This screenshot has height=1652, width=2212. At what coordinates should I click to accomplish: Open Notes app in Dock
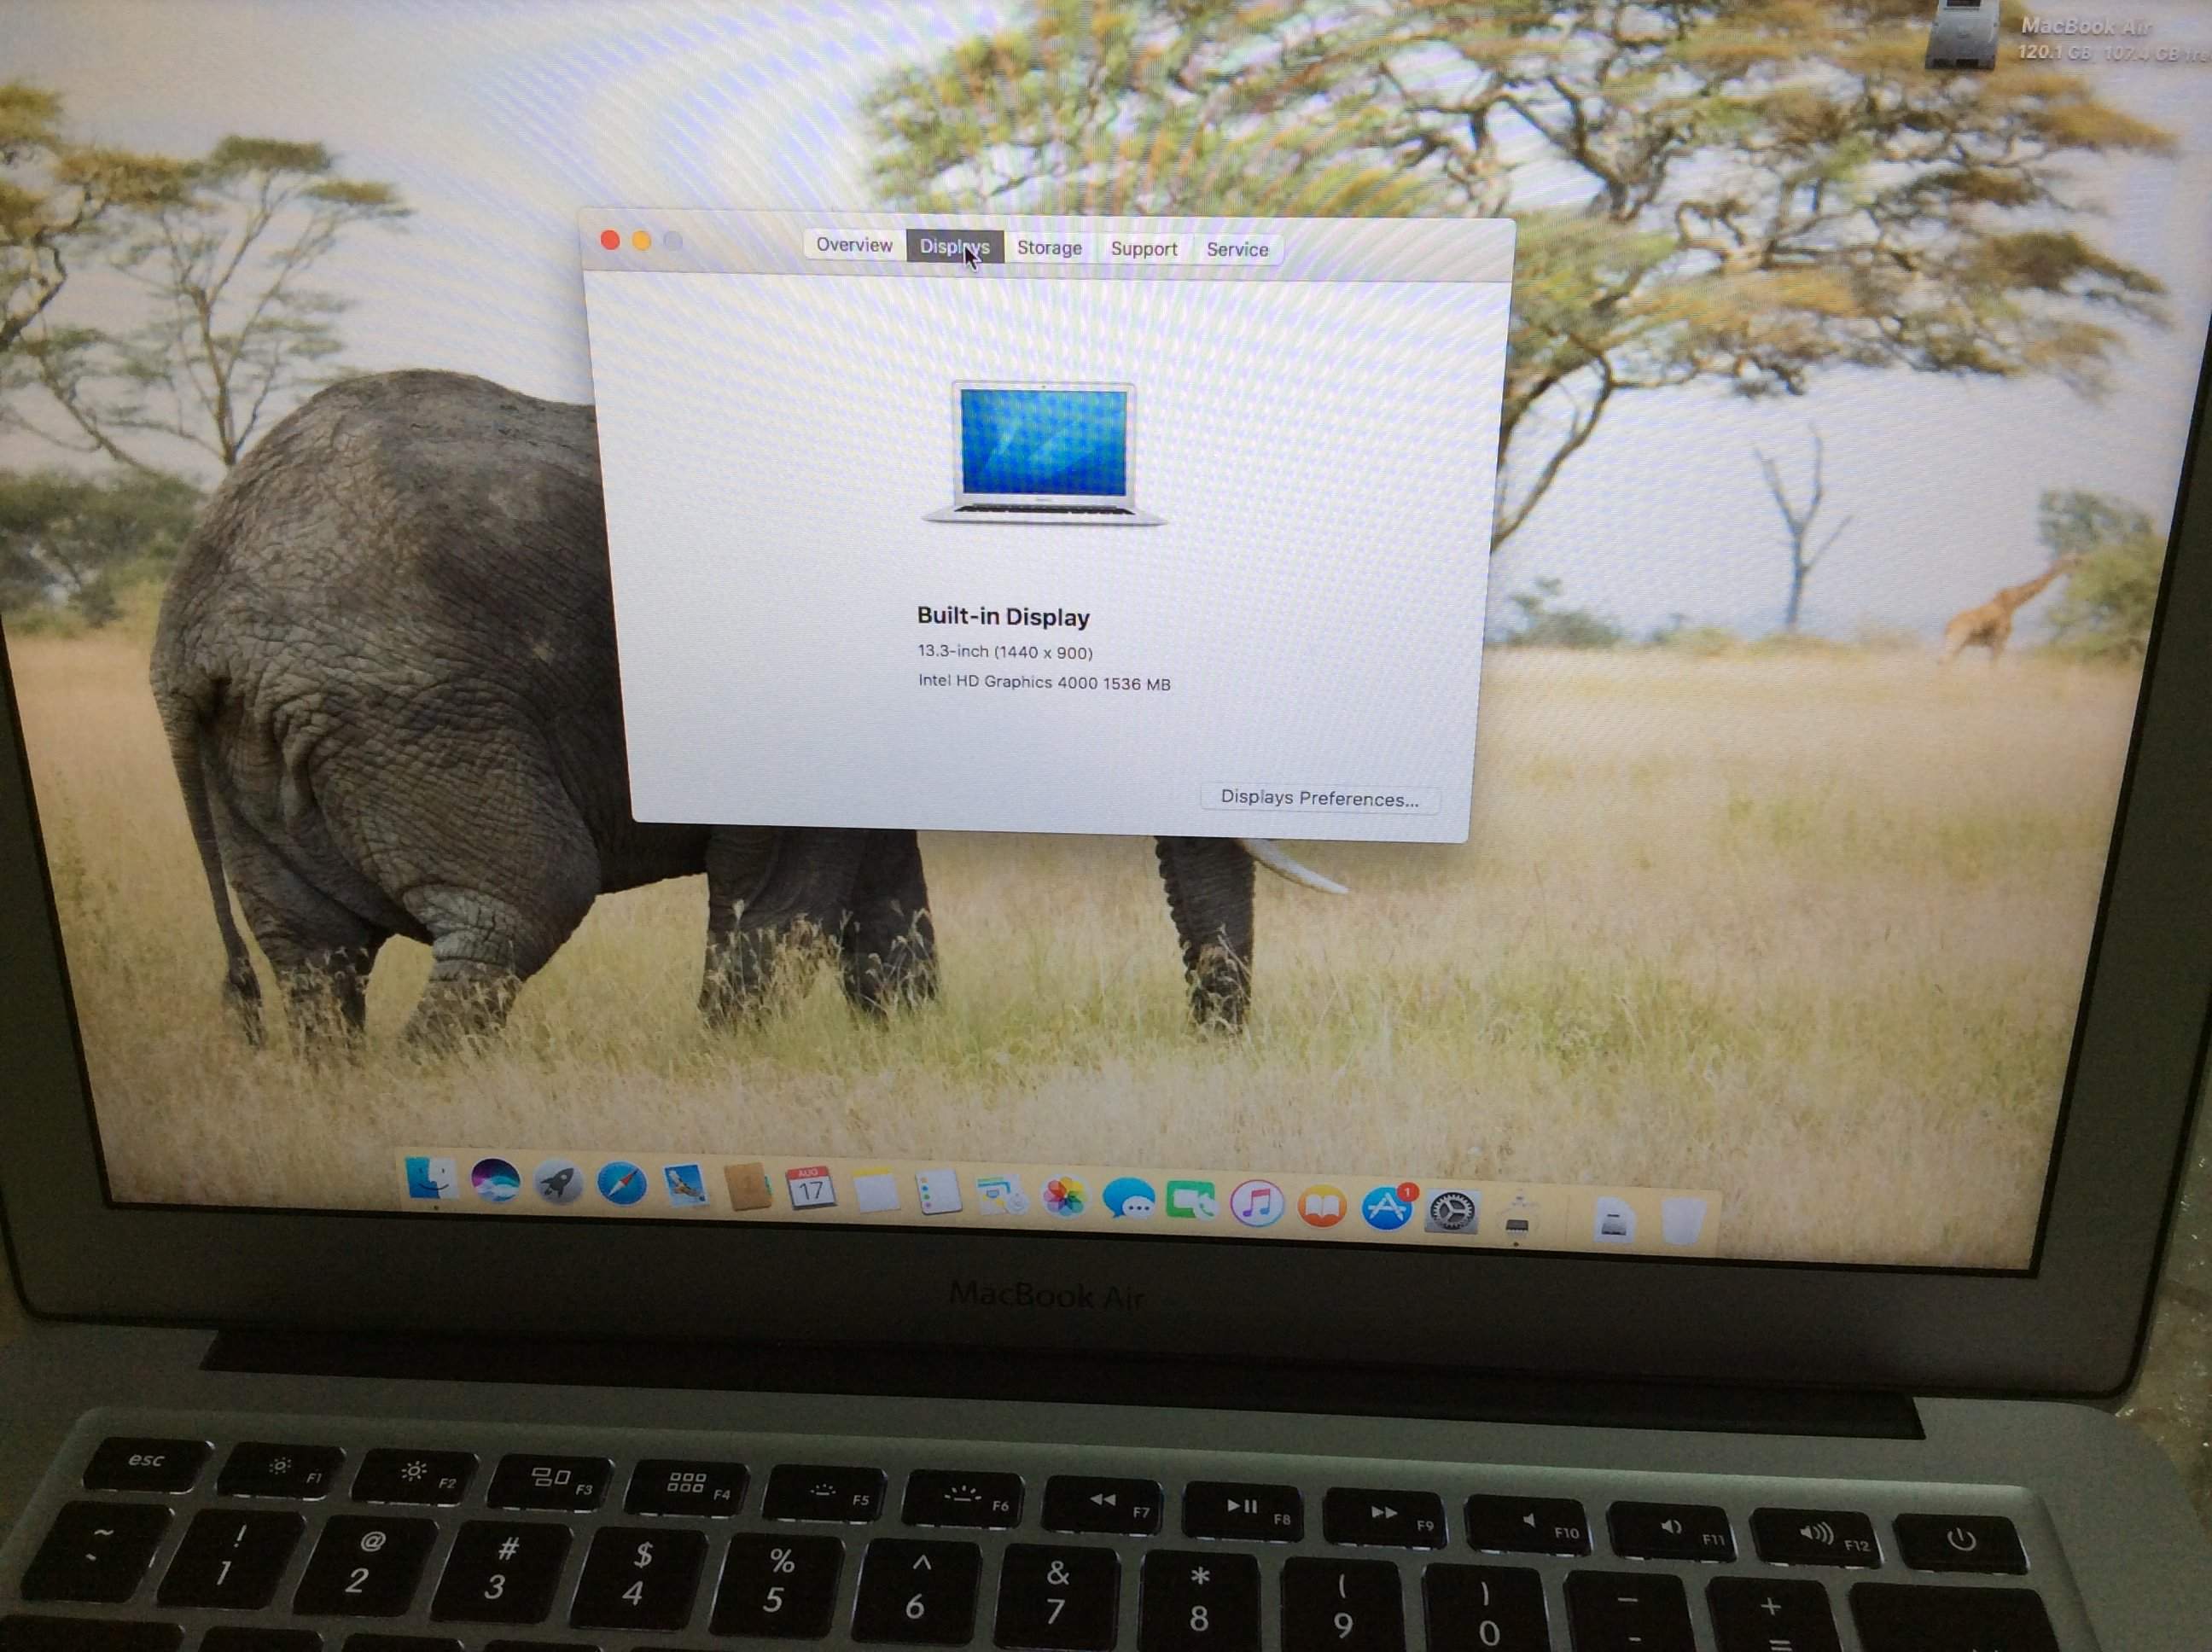pyautogui.click(x=875, y=1192)
